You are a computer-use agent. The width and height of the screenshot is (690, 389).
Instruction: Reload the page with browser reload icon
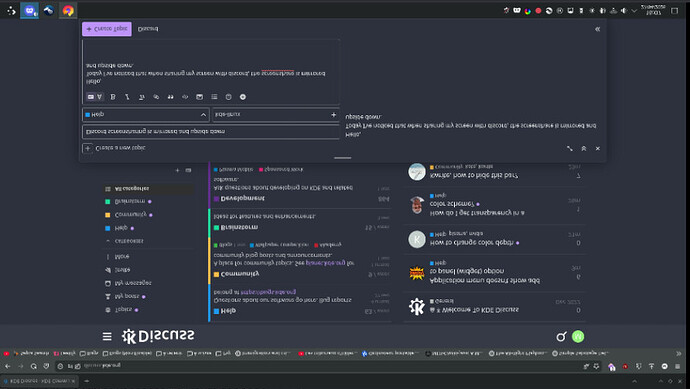coord(33,366)
